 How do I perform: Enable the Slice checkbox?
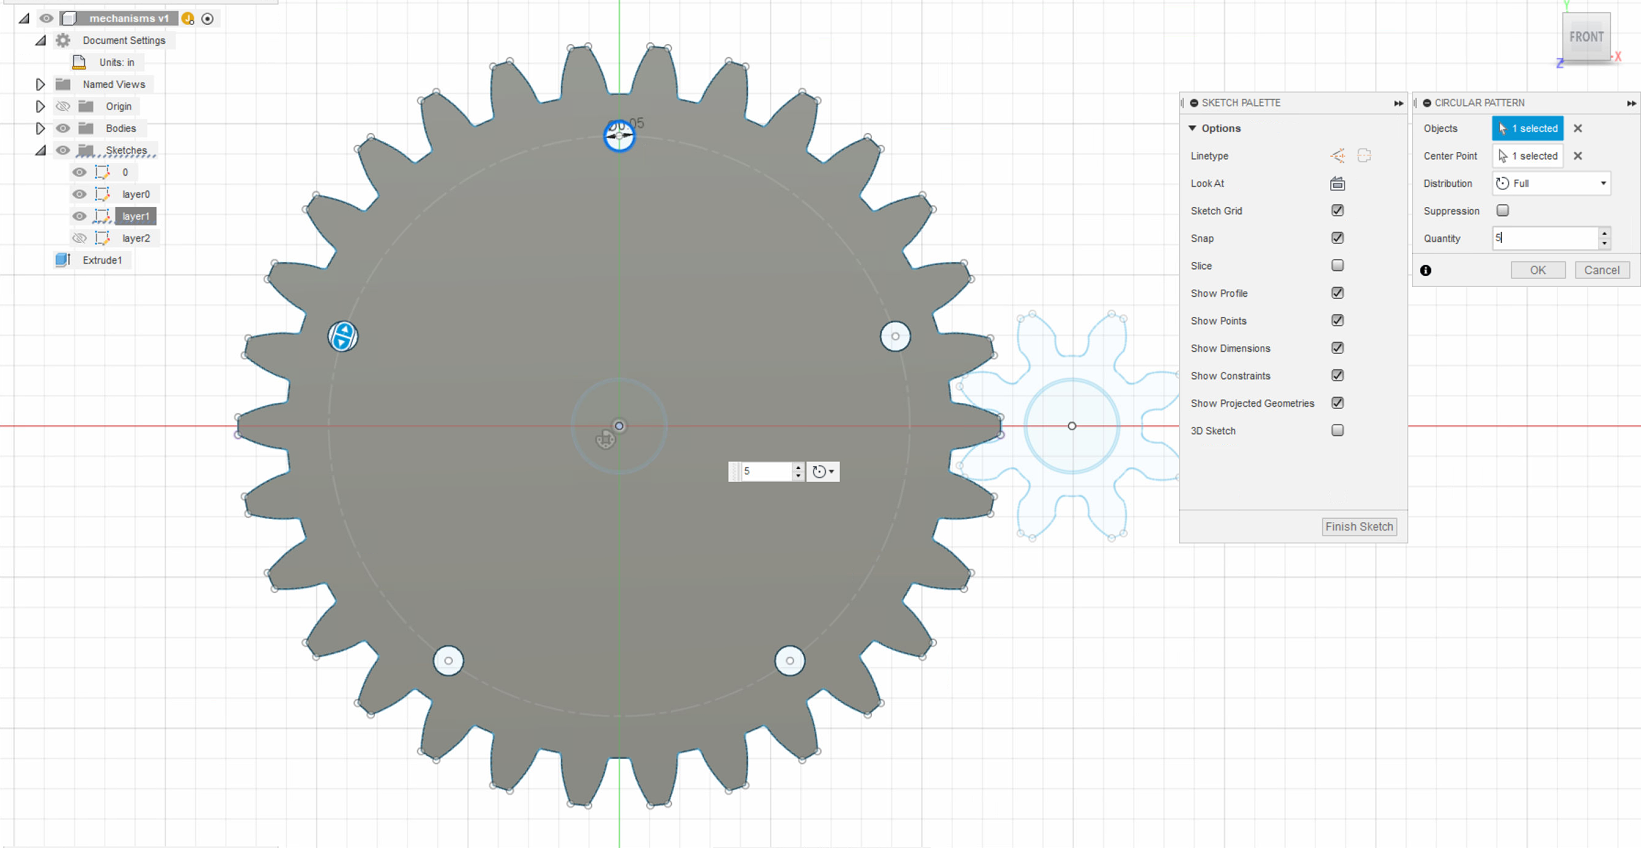coord(1337,266)
